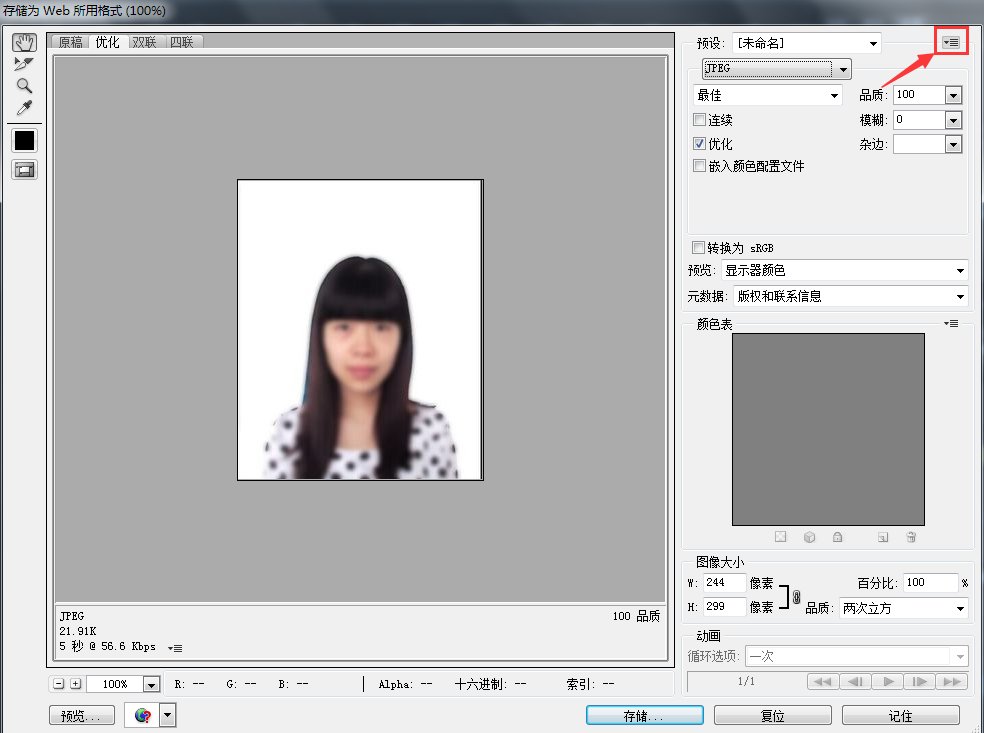Click the browser preview icon
This screenshot has width=984, height=733.
point(142,715)
